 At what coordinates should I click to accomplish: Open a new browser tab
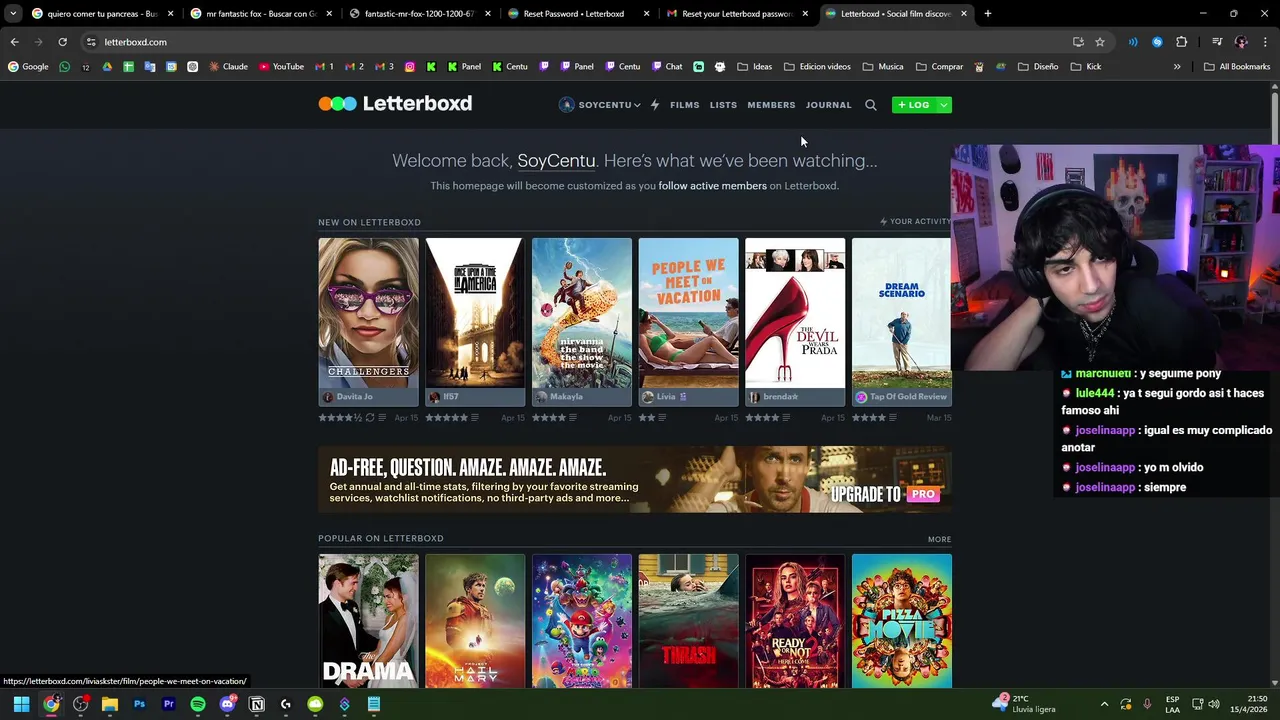[988, 14]
